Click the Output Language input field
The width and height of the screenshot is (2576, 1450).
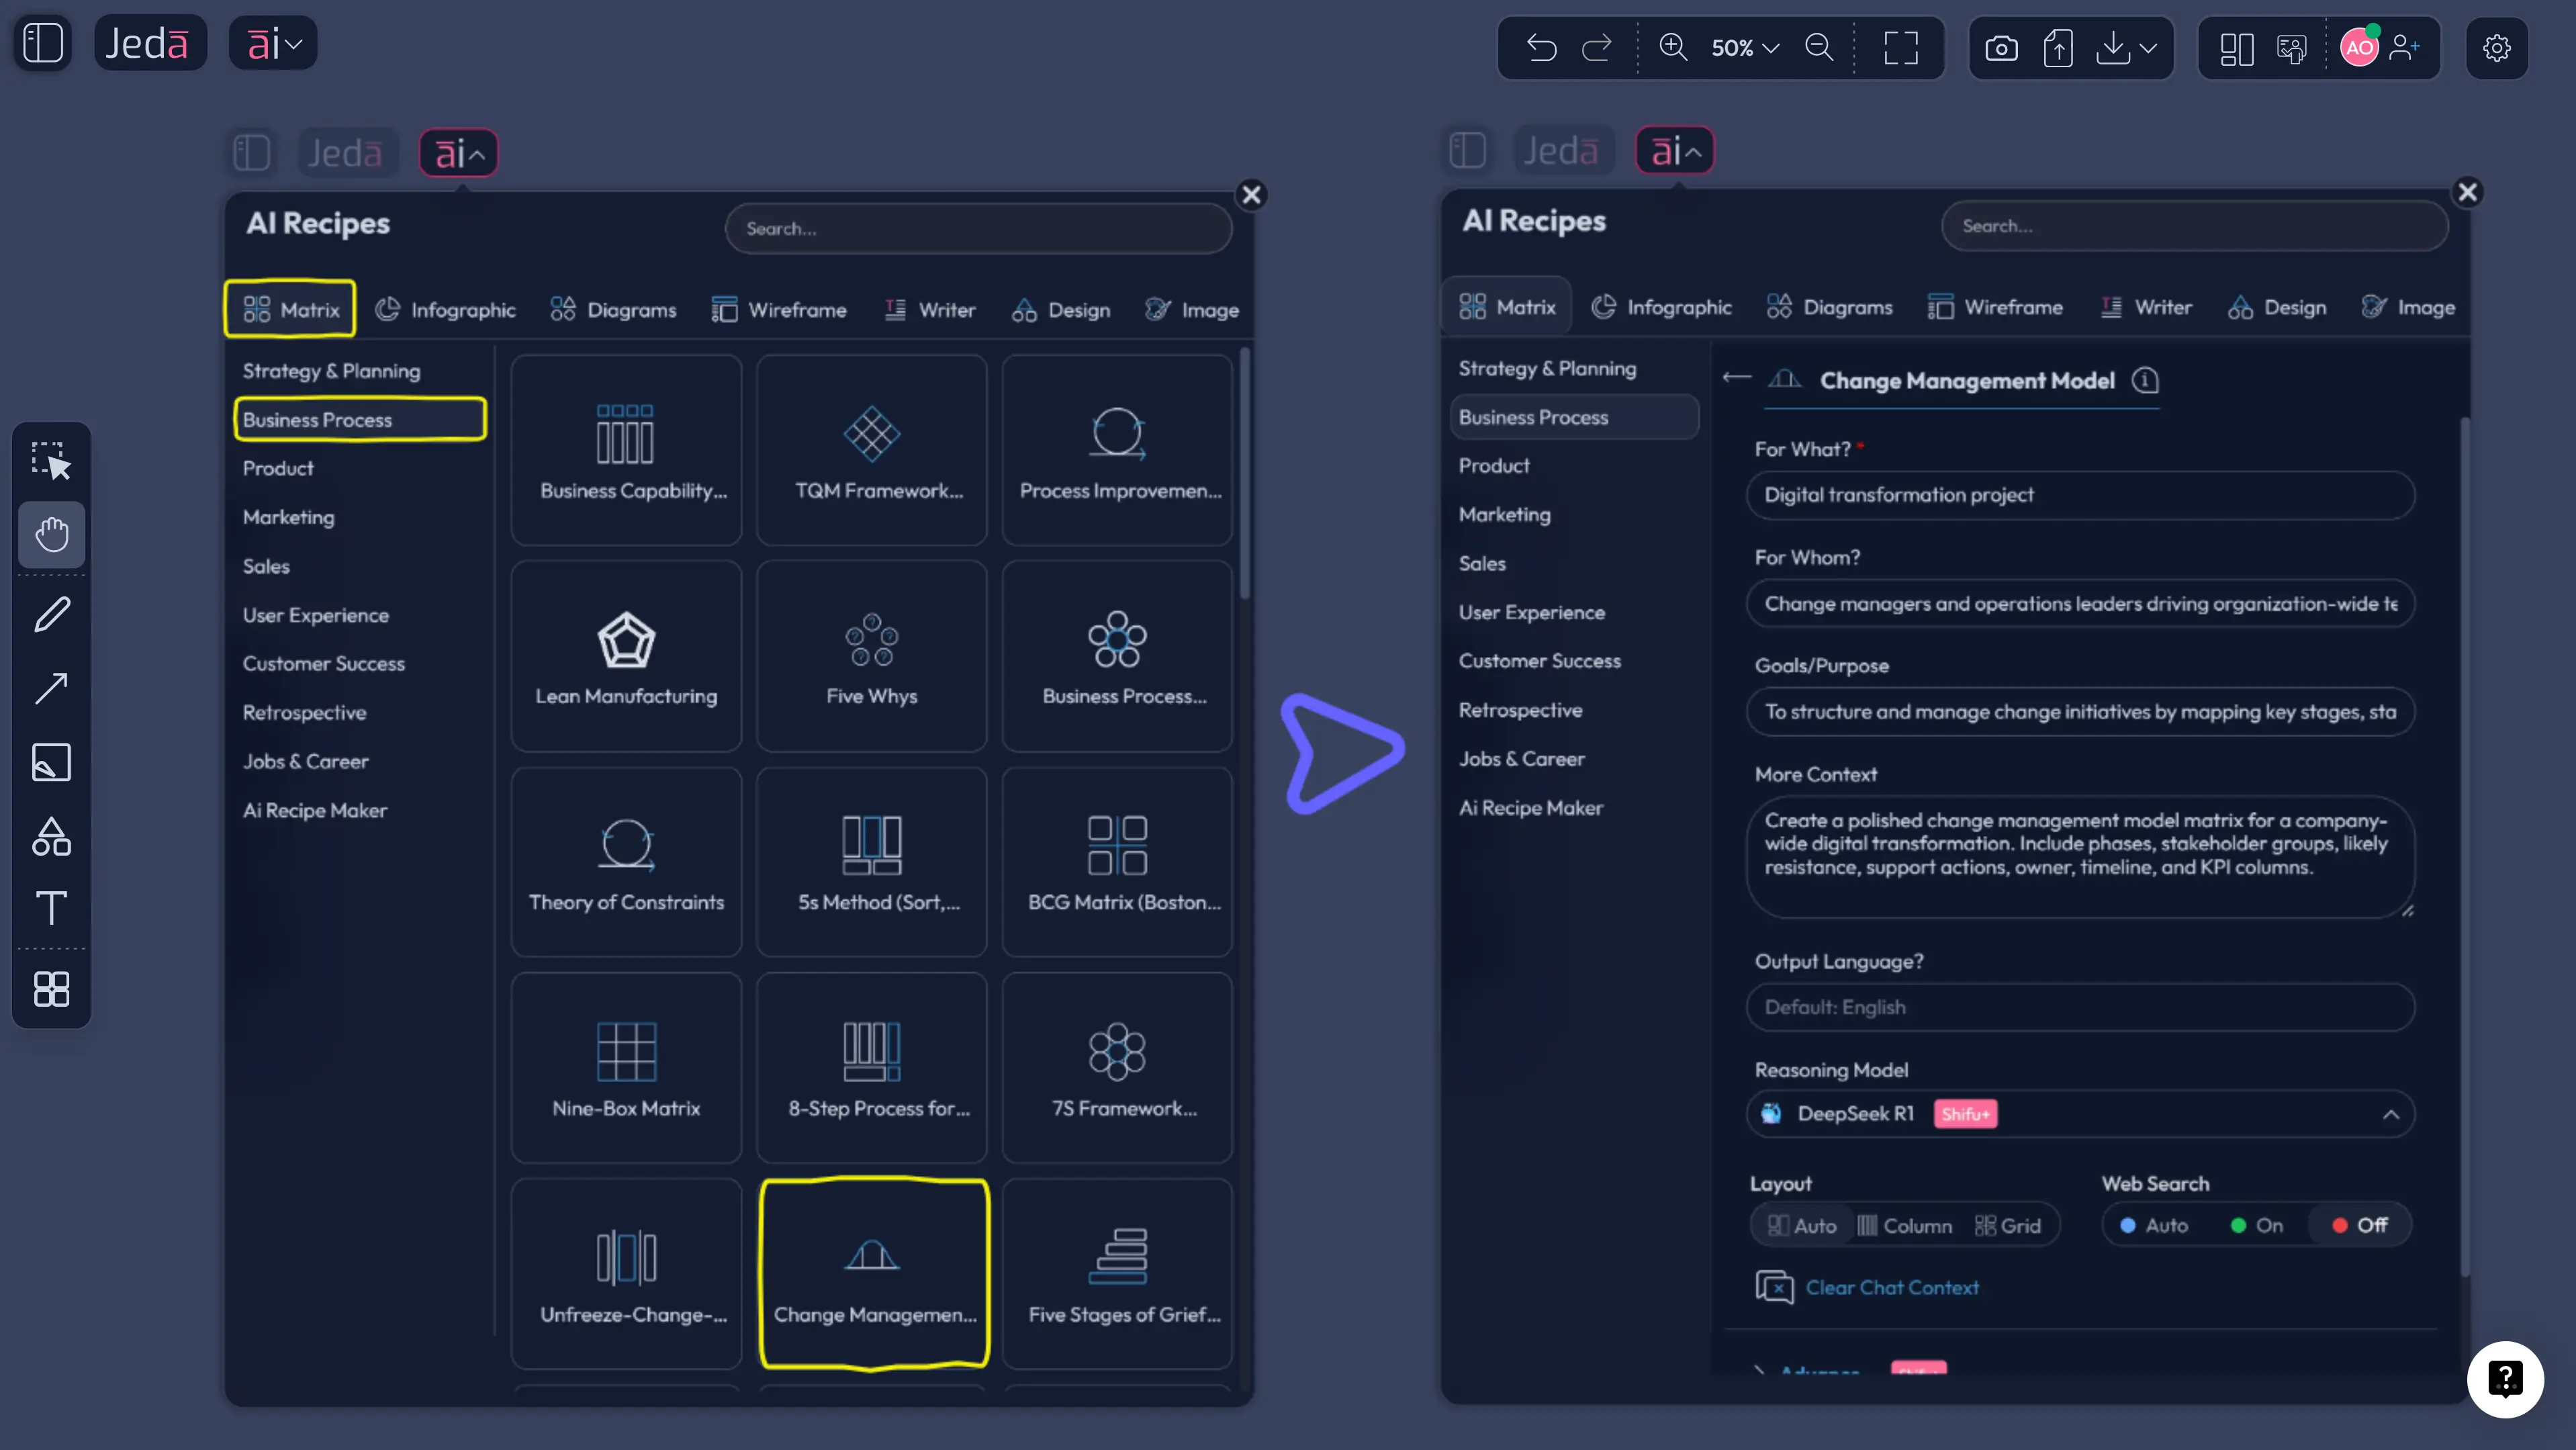pyautogui.click(x=2080, y=1007)
